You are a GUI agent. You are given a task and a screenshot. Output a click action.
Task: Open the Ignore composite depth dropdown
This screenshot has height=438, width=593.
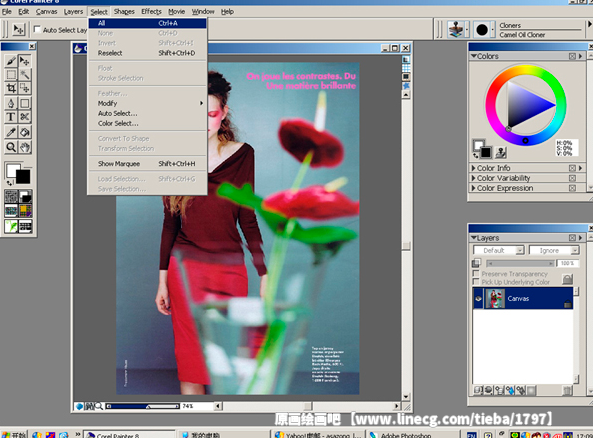tap(554, 250)
